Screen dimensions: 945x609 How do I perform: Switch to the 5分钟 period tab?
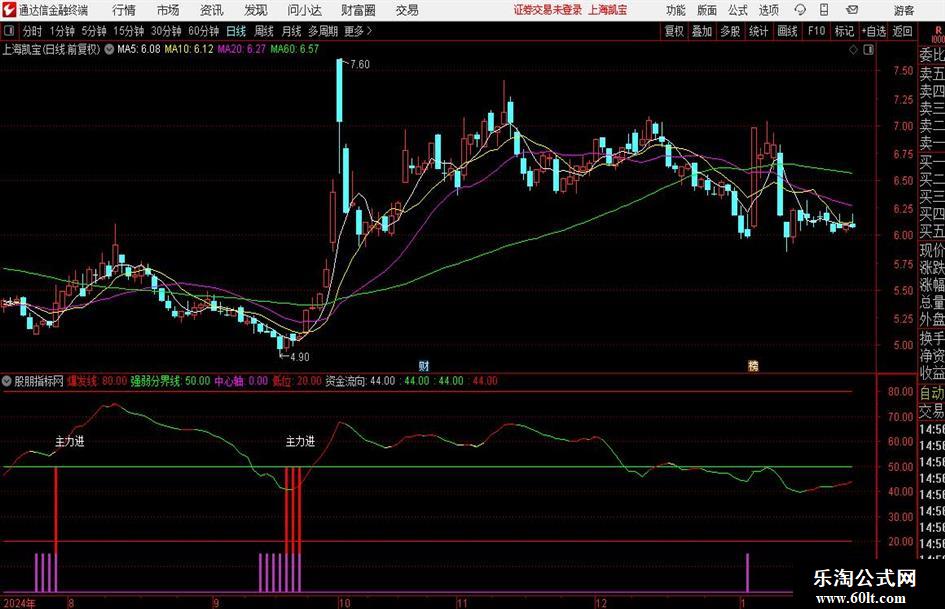[94, 31]
